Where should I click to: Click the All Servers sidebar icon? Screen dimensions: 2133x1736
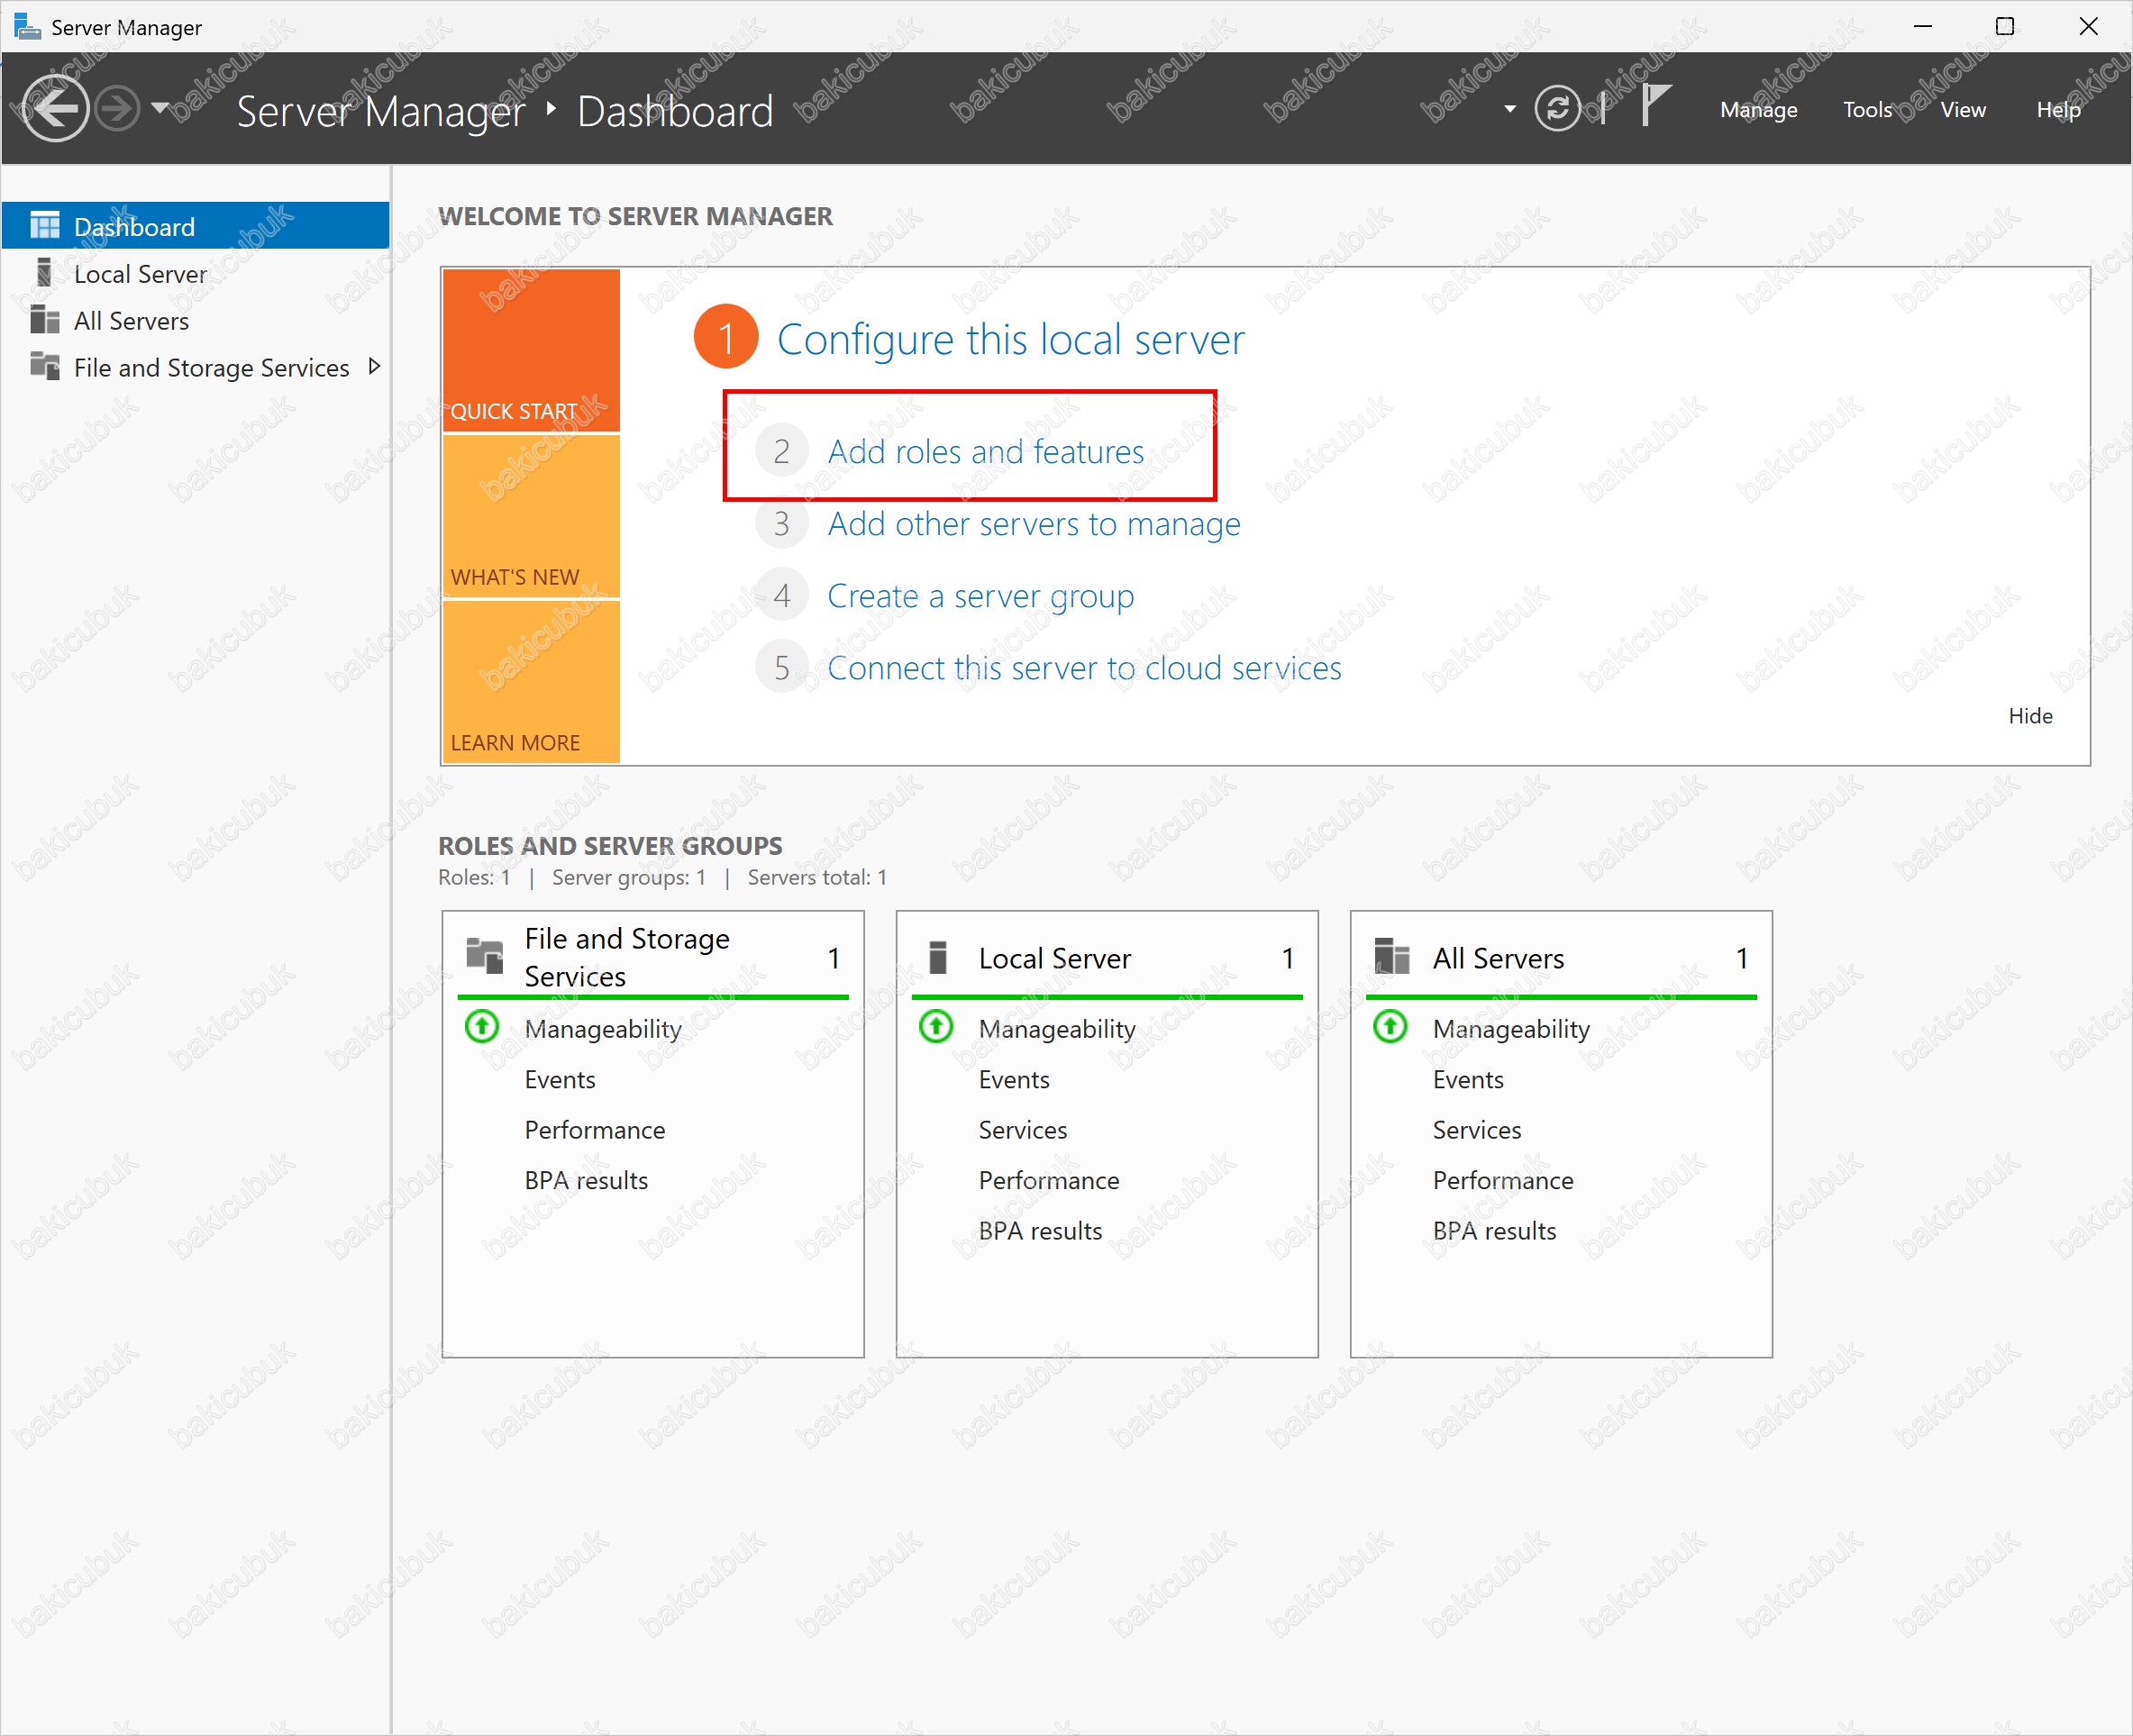point(45,320)
